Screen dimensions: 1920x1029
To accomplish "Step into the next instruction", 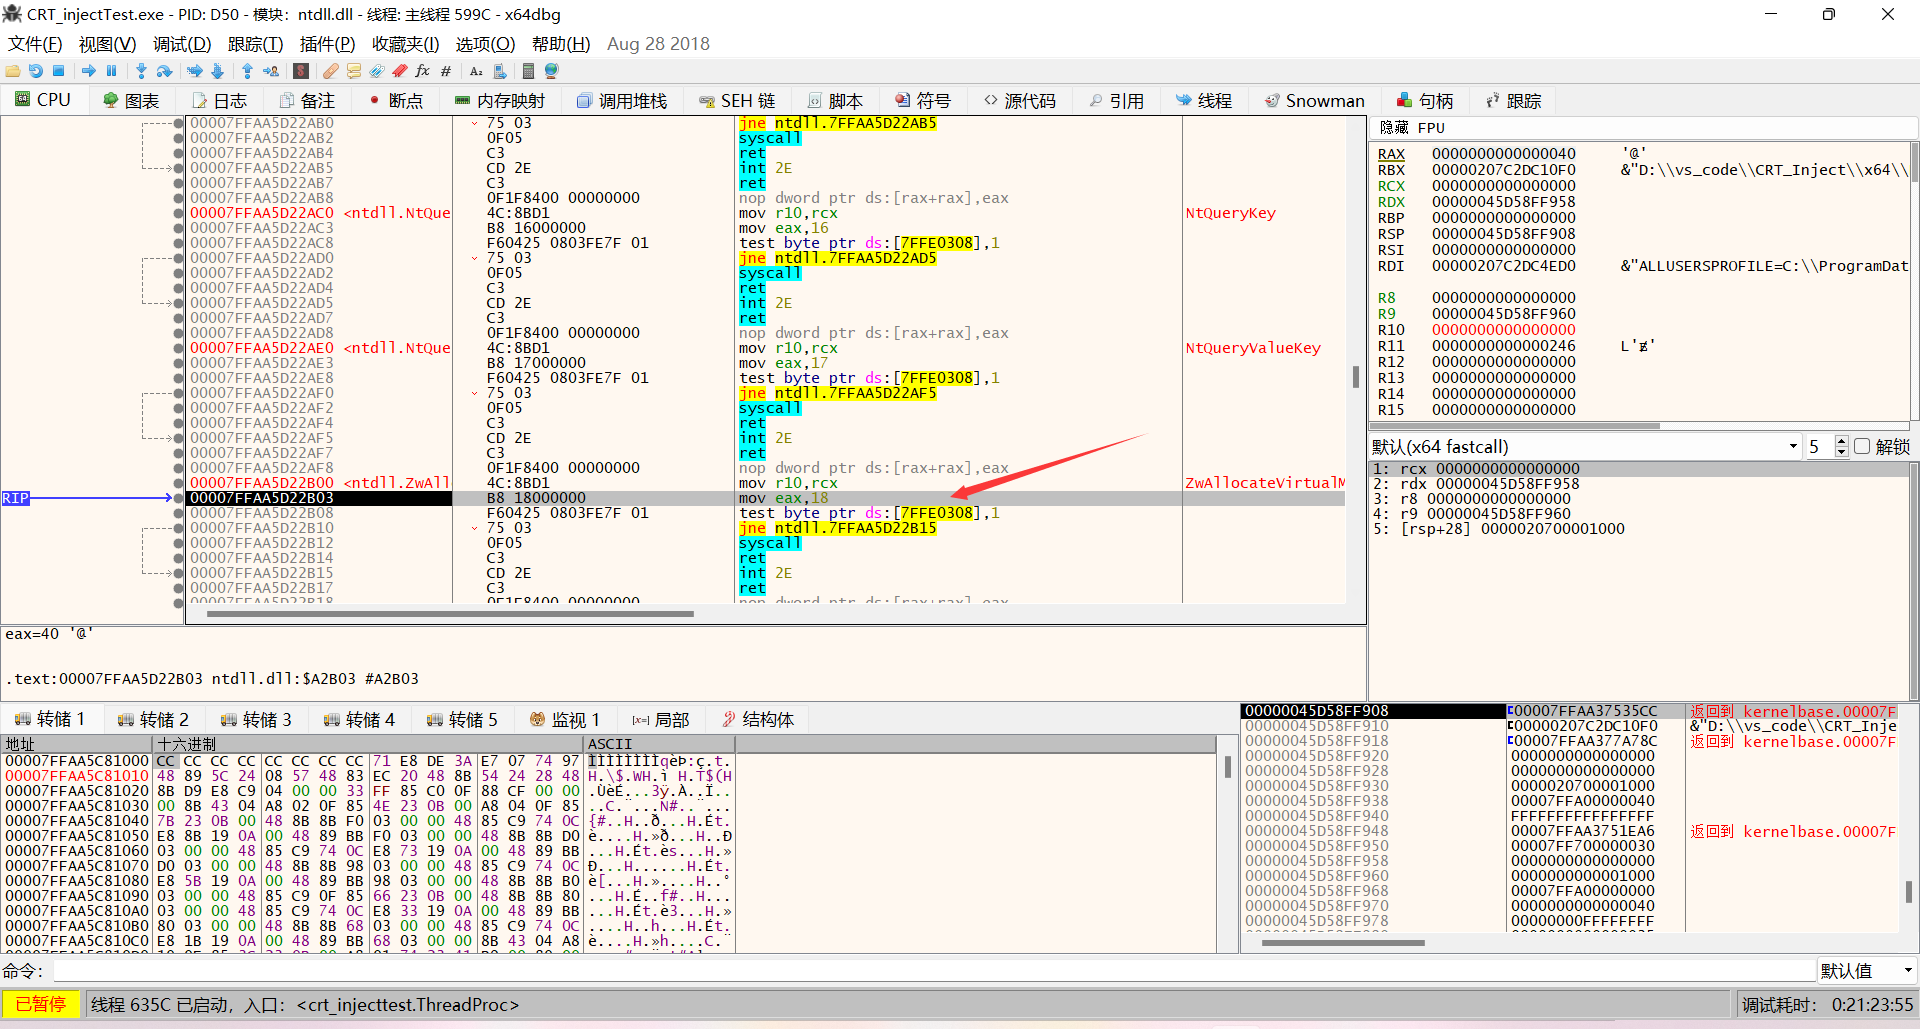I will pos(141,71).
